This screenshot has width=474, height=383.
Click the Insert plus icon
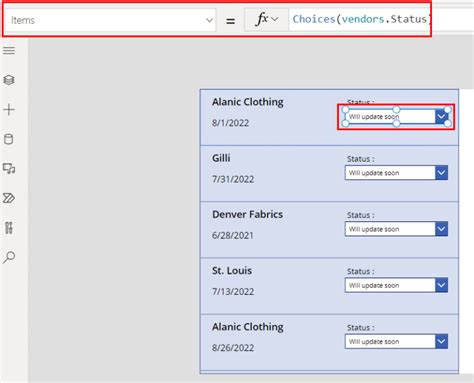9,110
